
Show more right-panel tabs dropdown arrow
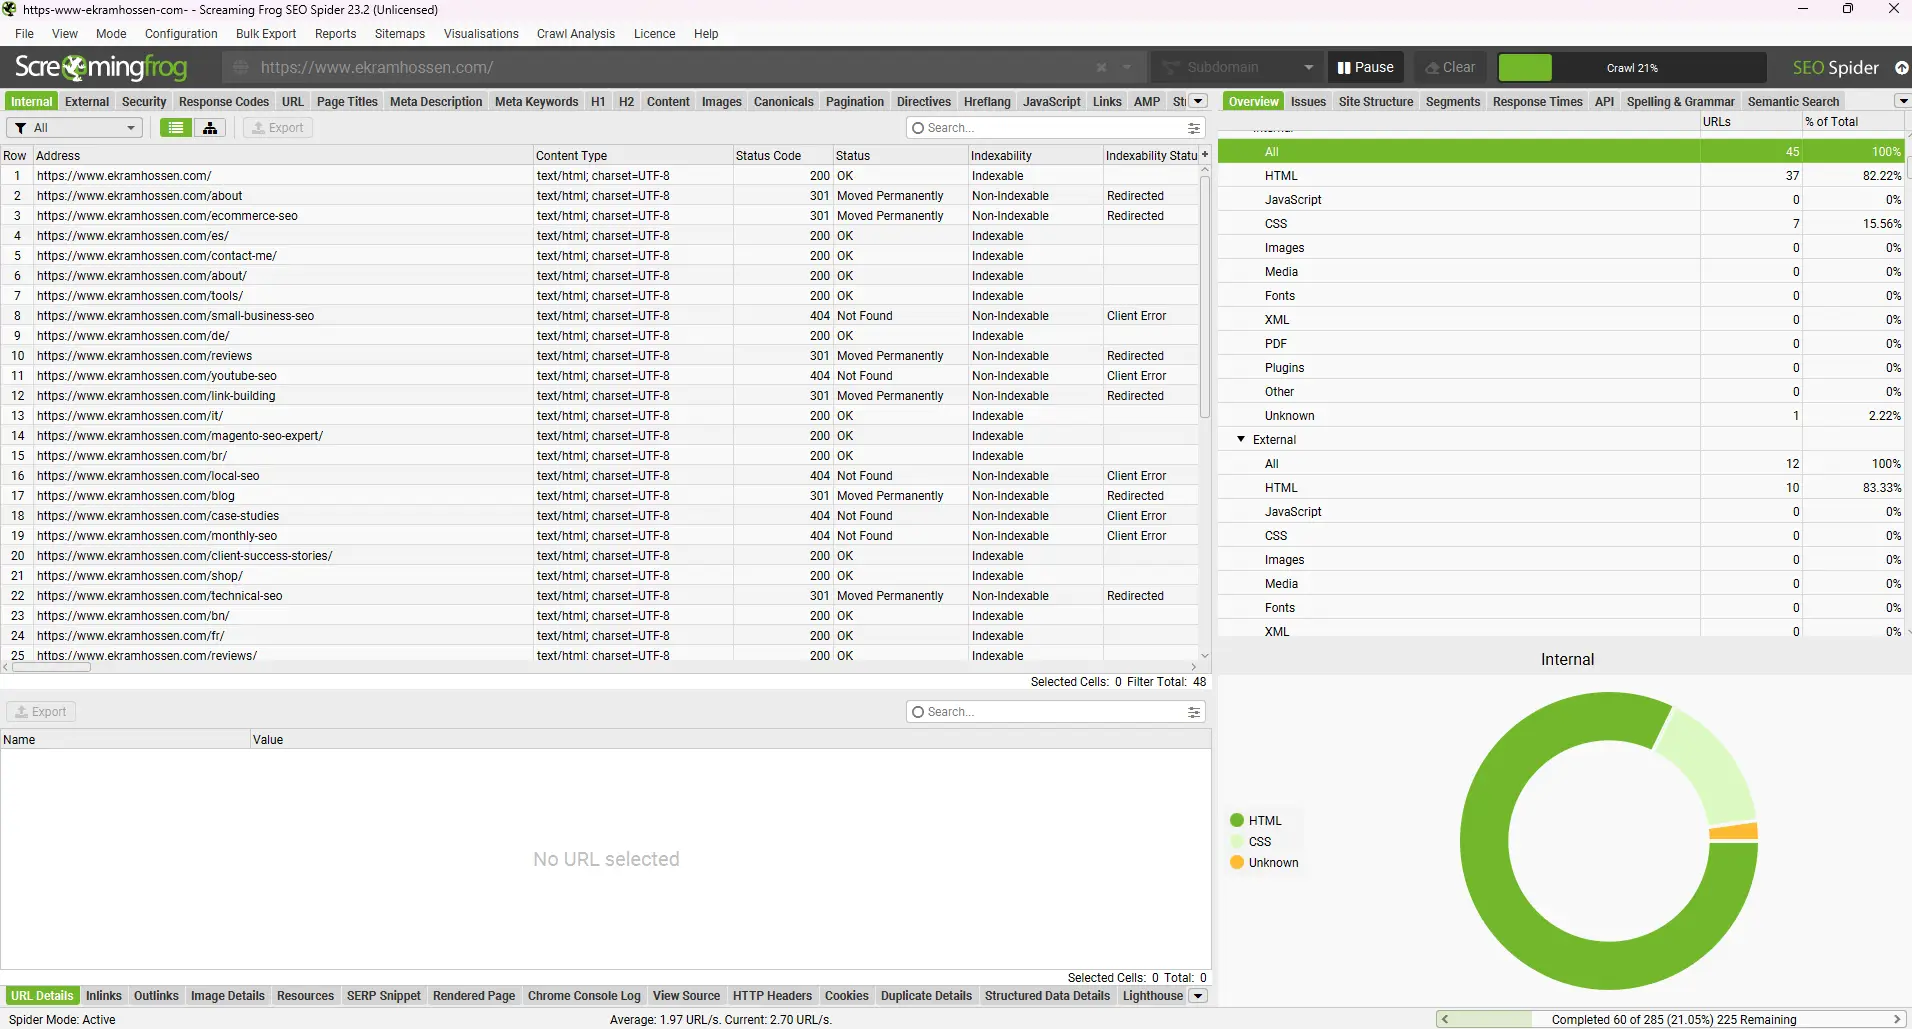1902,101
